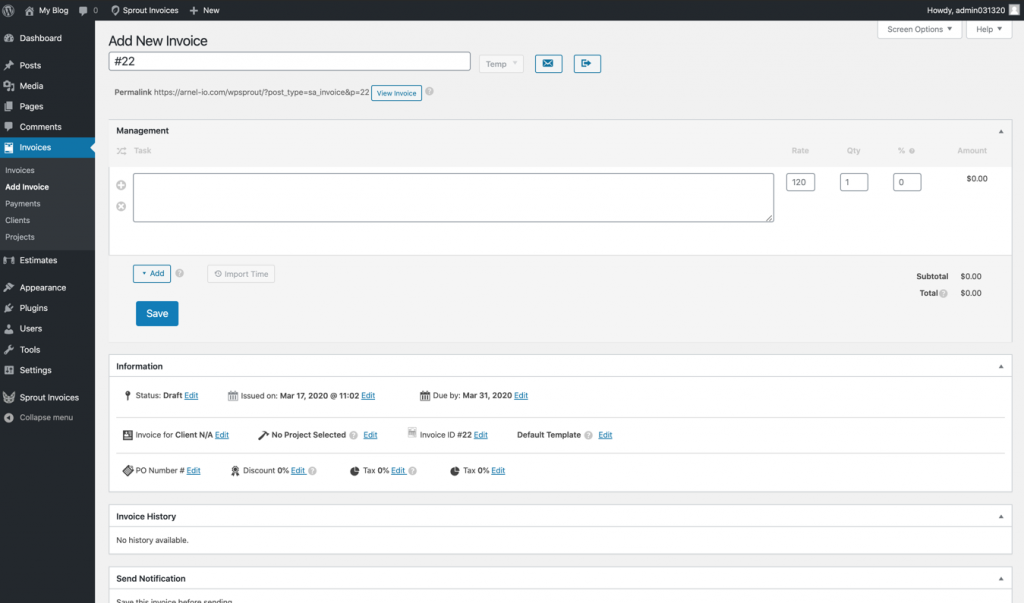Screen dimensions: 1024x603
Task: Click the invoice title field
Action: click(289, 62)
